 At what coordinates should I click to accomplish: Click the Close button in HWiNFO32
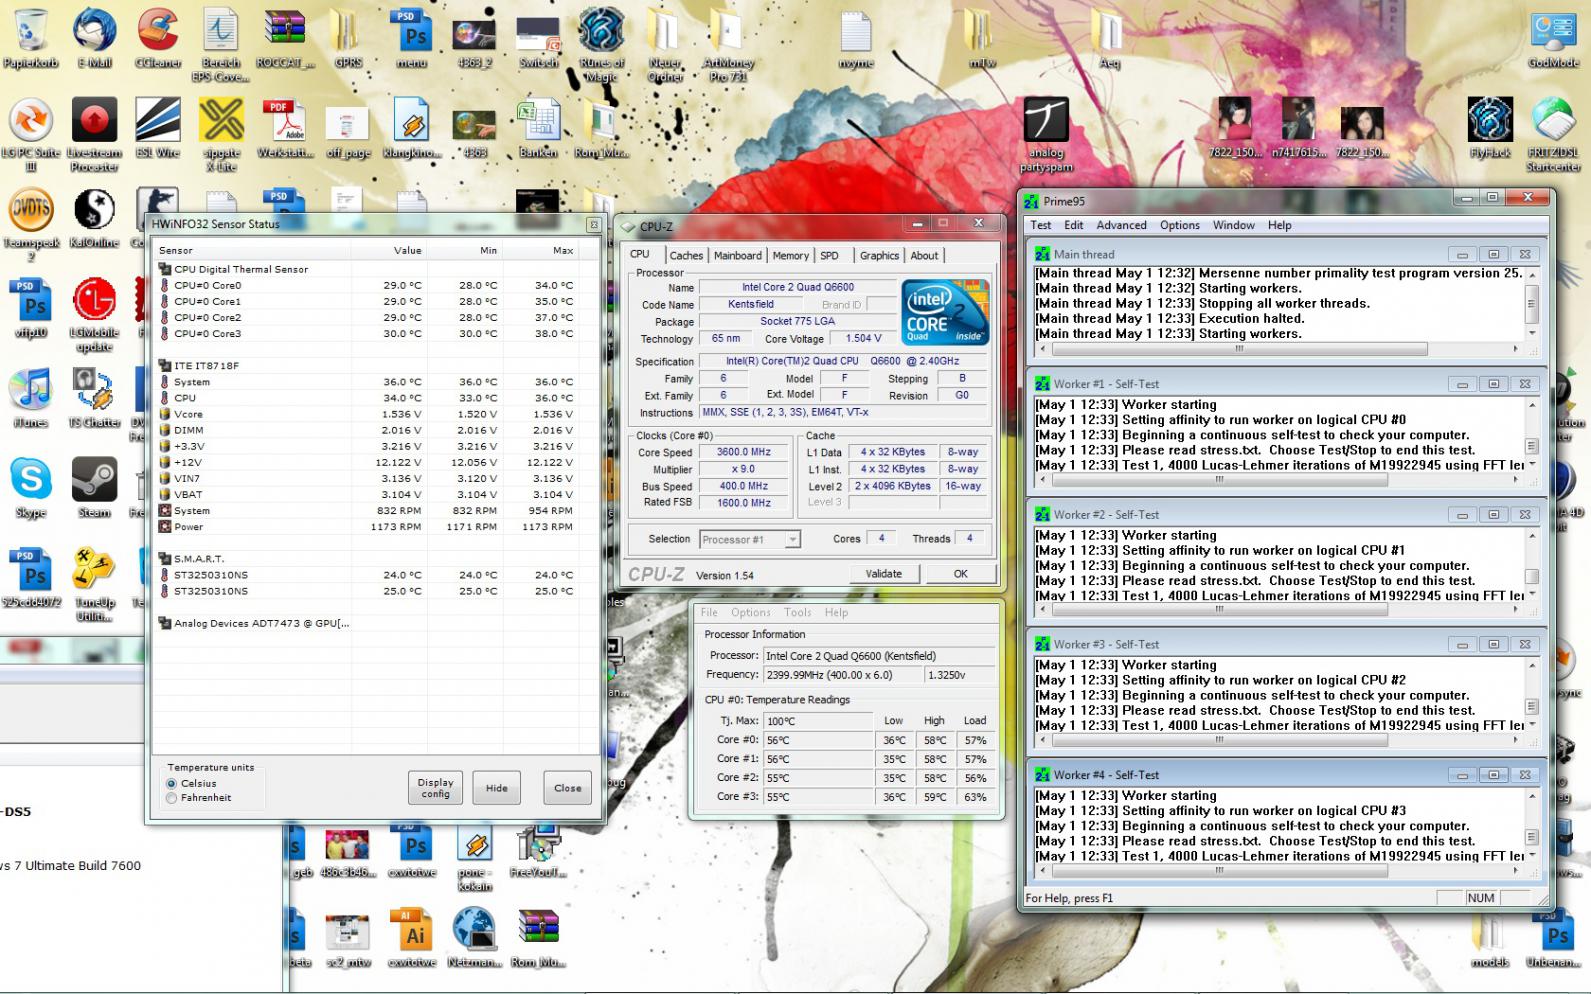[567, 788]
